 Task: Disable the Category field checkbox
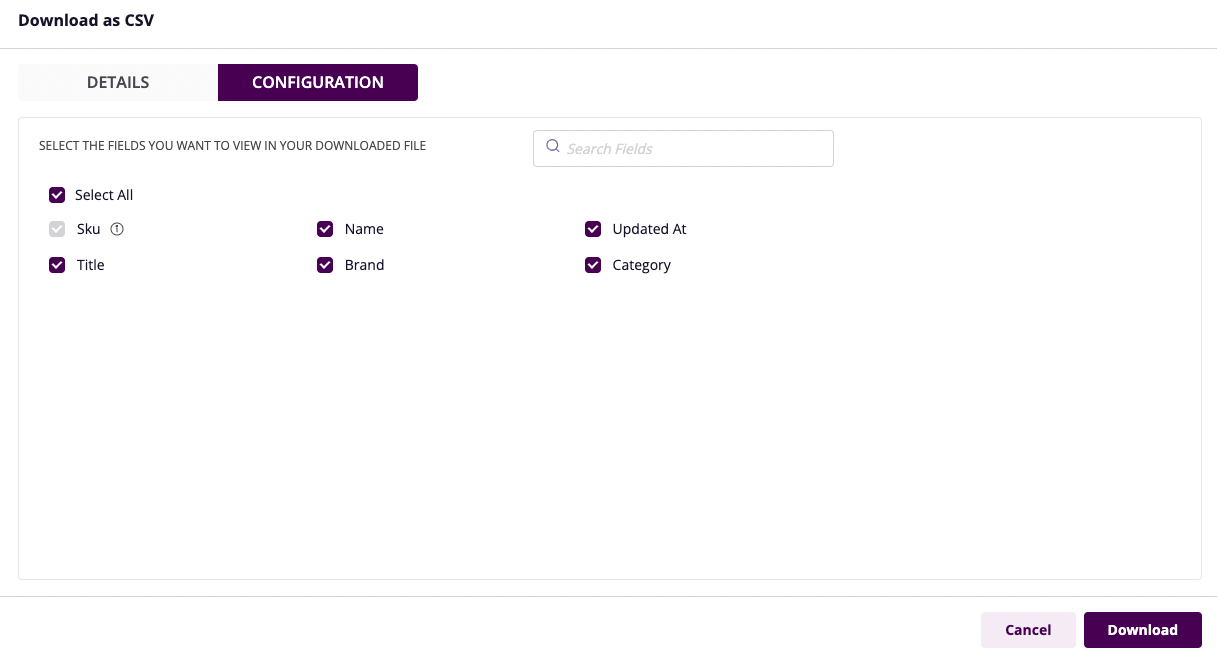[593, 265]
